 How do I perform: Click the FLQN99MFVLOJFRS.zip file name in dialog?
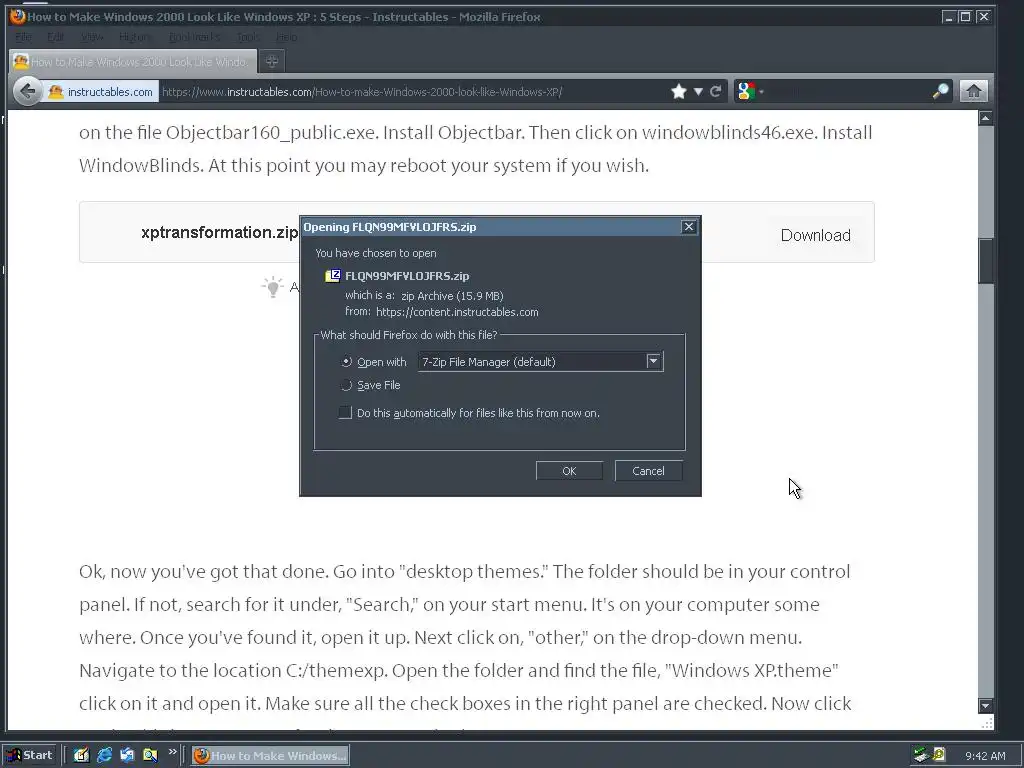coord(407,276)
